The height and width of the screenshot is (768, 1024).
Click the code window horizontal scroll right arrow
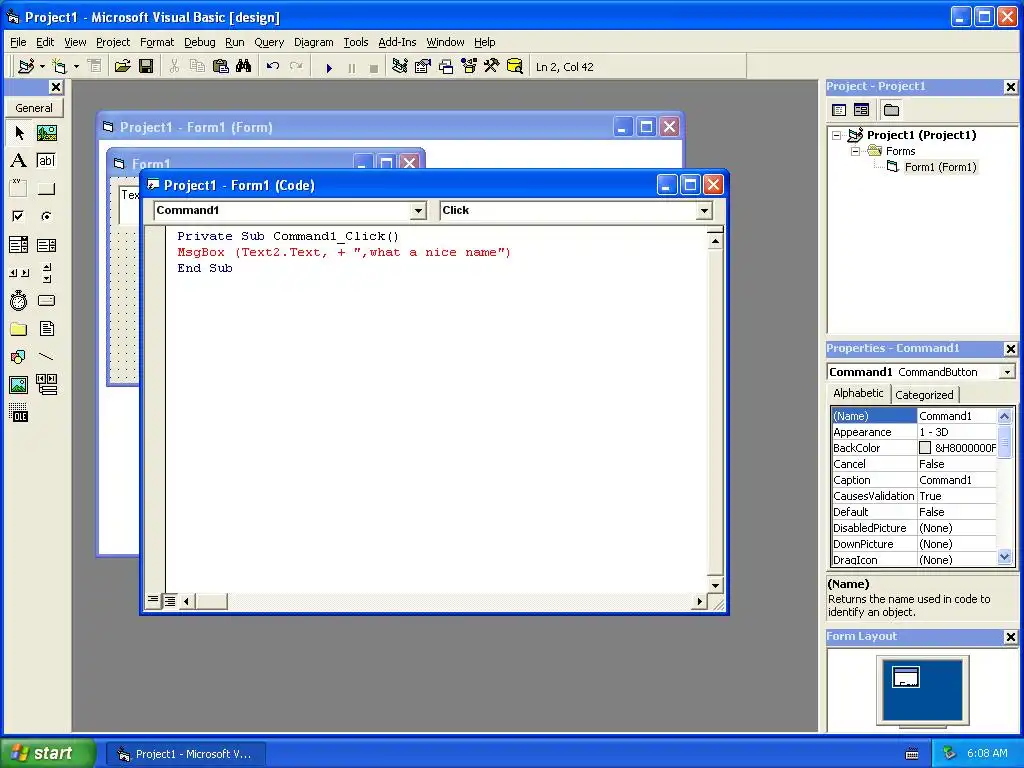click(x=699, y=601)
